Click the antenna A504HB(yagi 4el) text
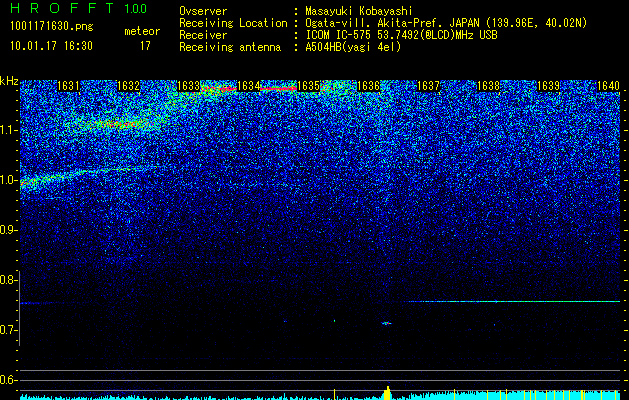The width and height of the screenshot is (629, 400). pyautogui.click(x=353, y=47)
